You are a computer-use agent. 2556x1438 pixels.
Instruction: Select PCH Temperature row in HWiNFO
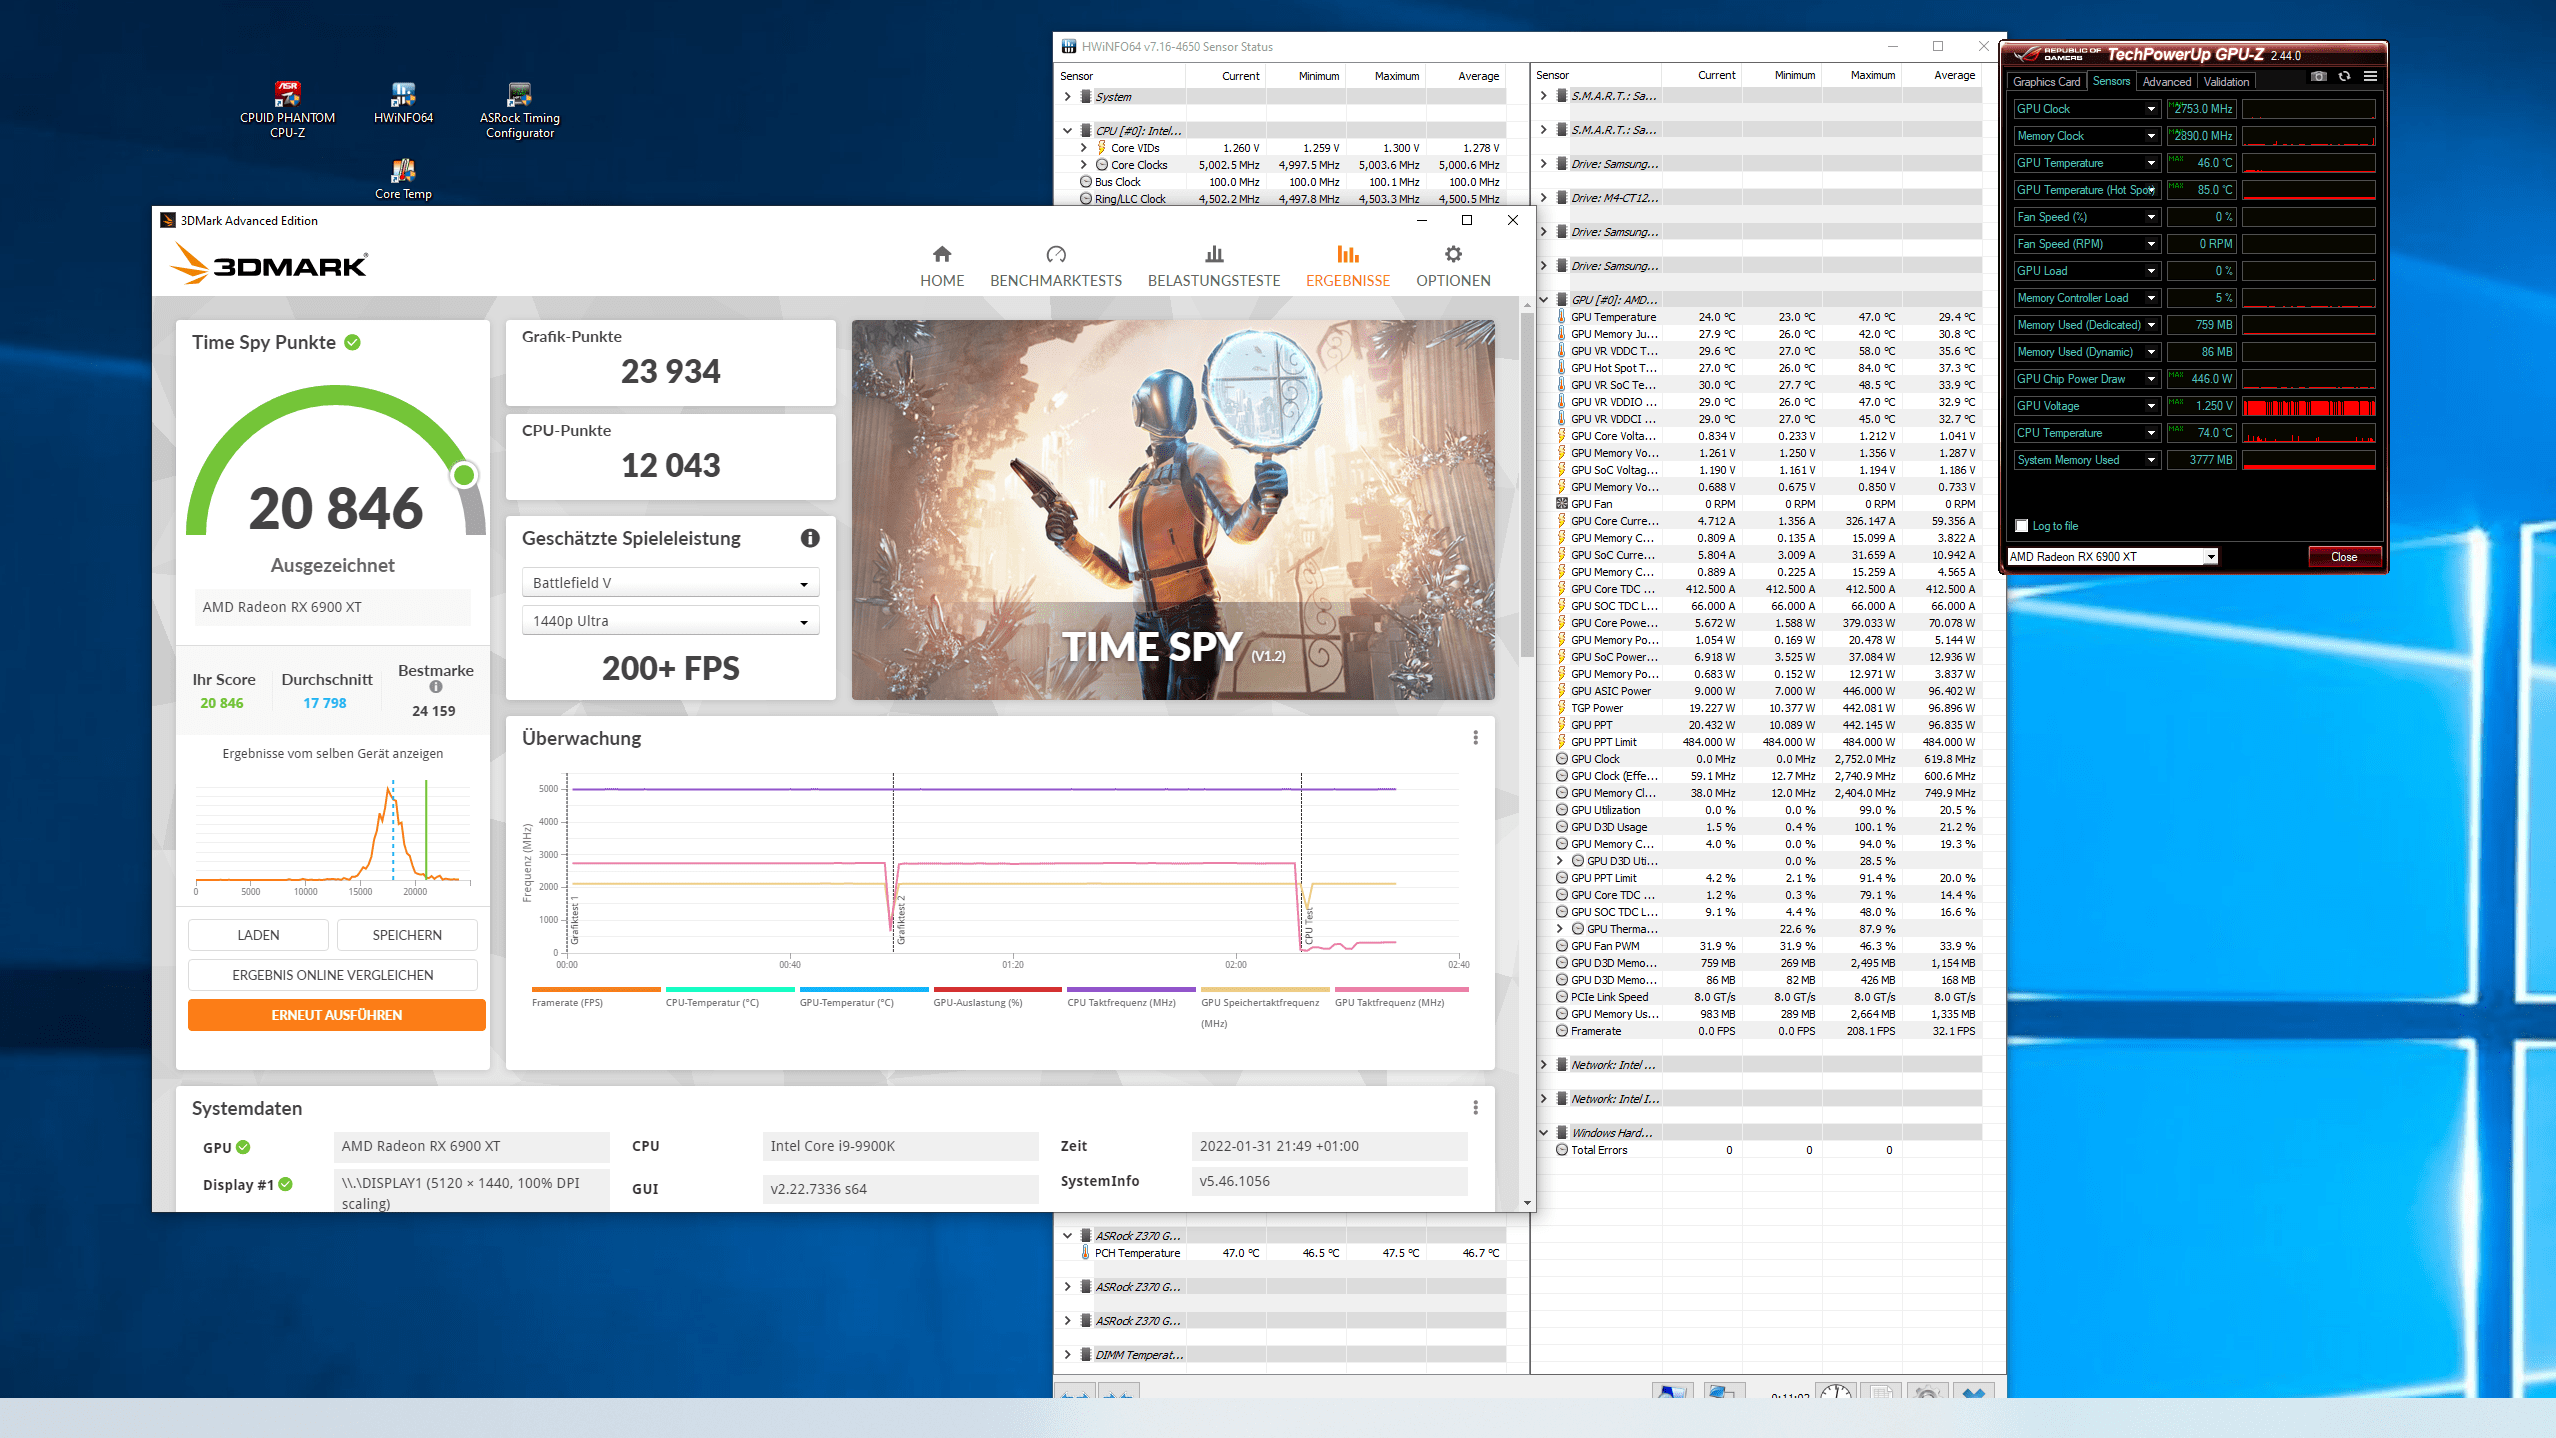pos(1292,1253)
